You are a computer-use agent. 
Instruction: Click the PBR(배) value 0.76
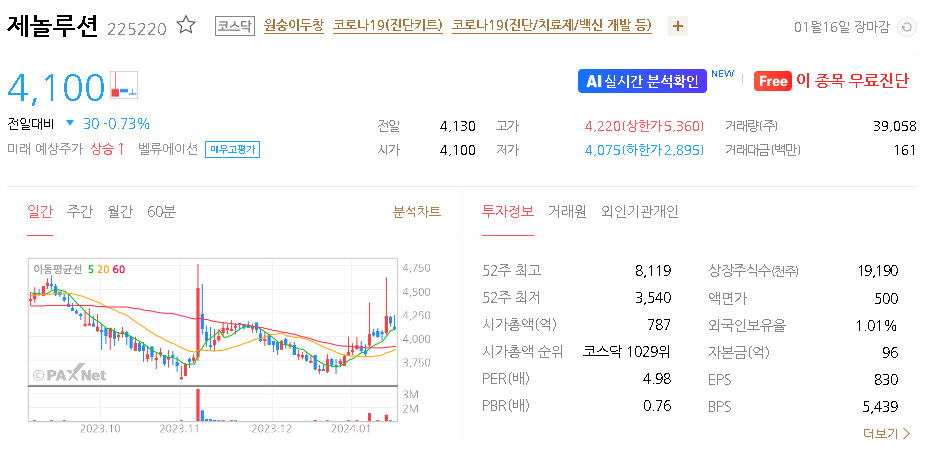657,405
